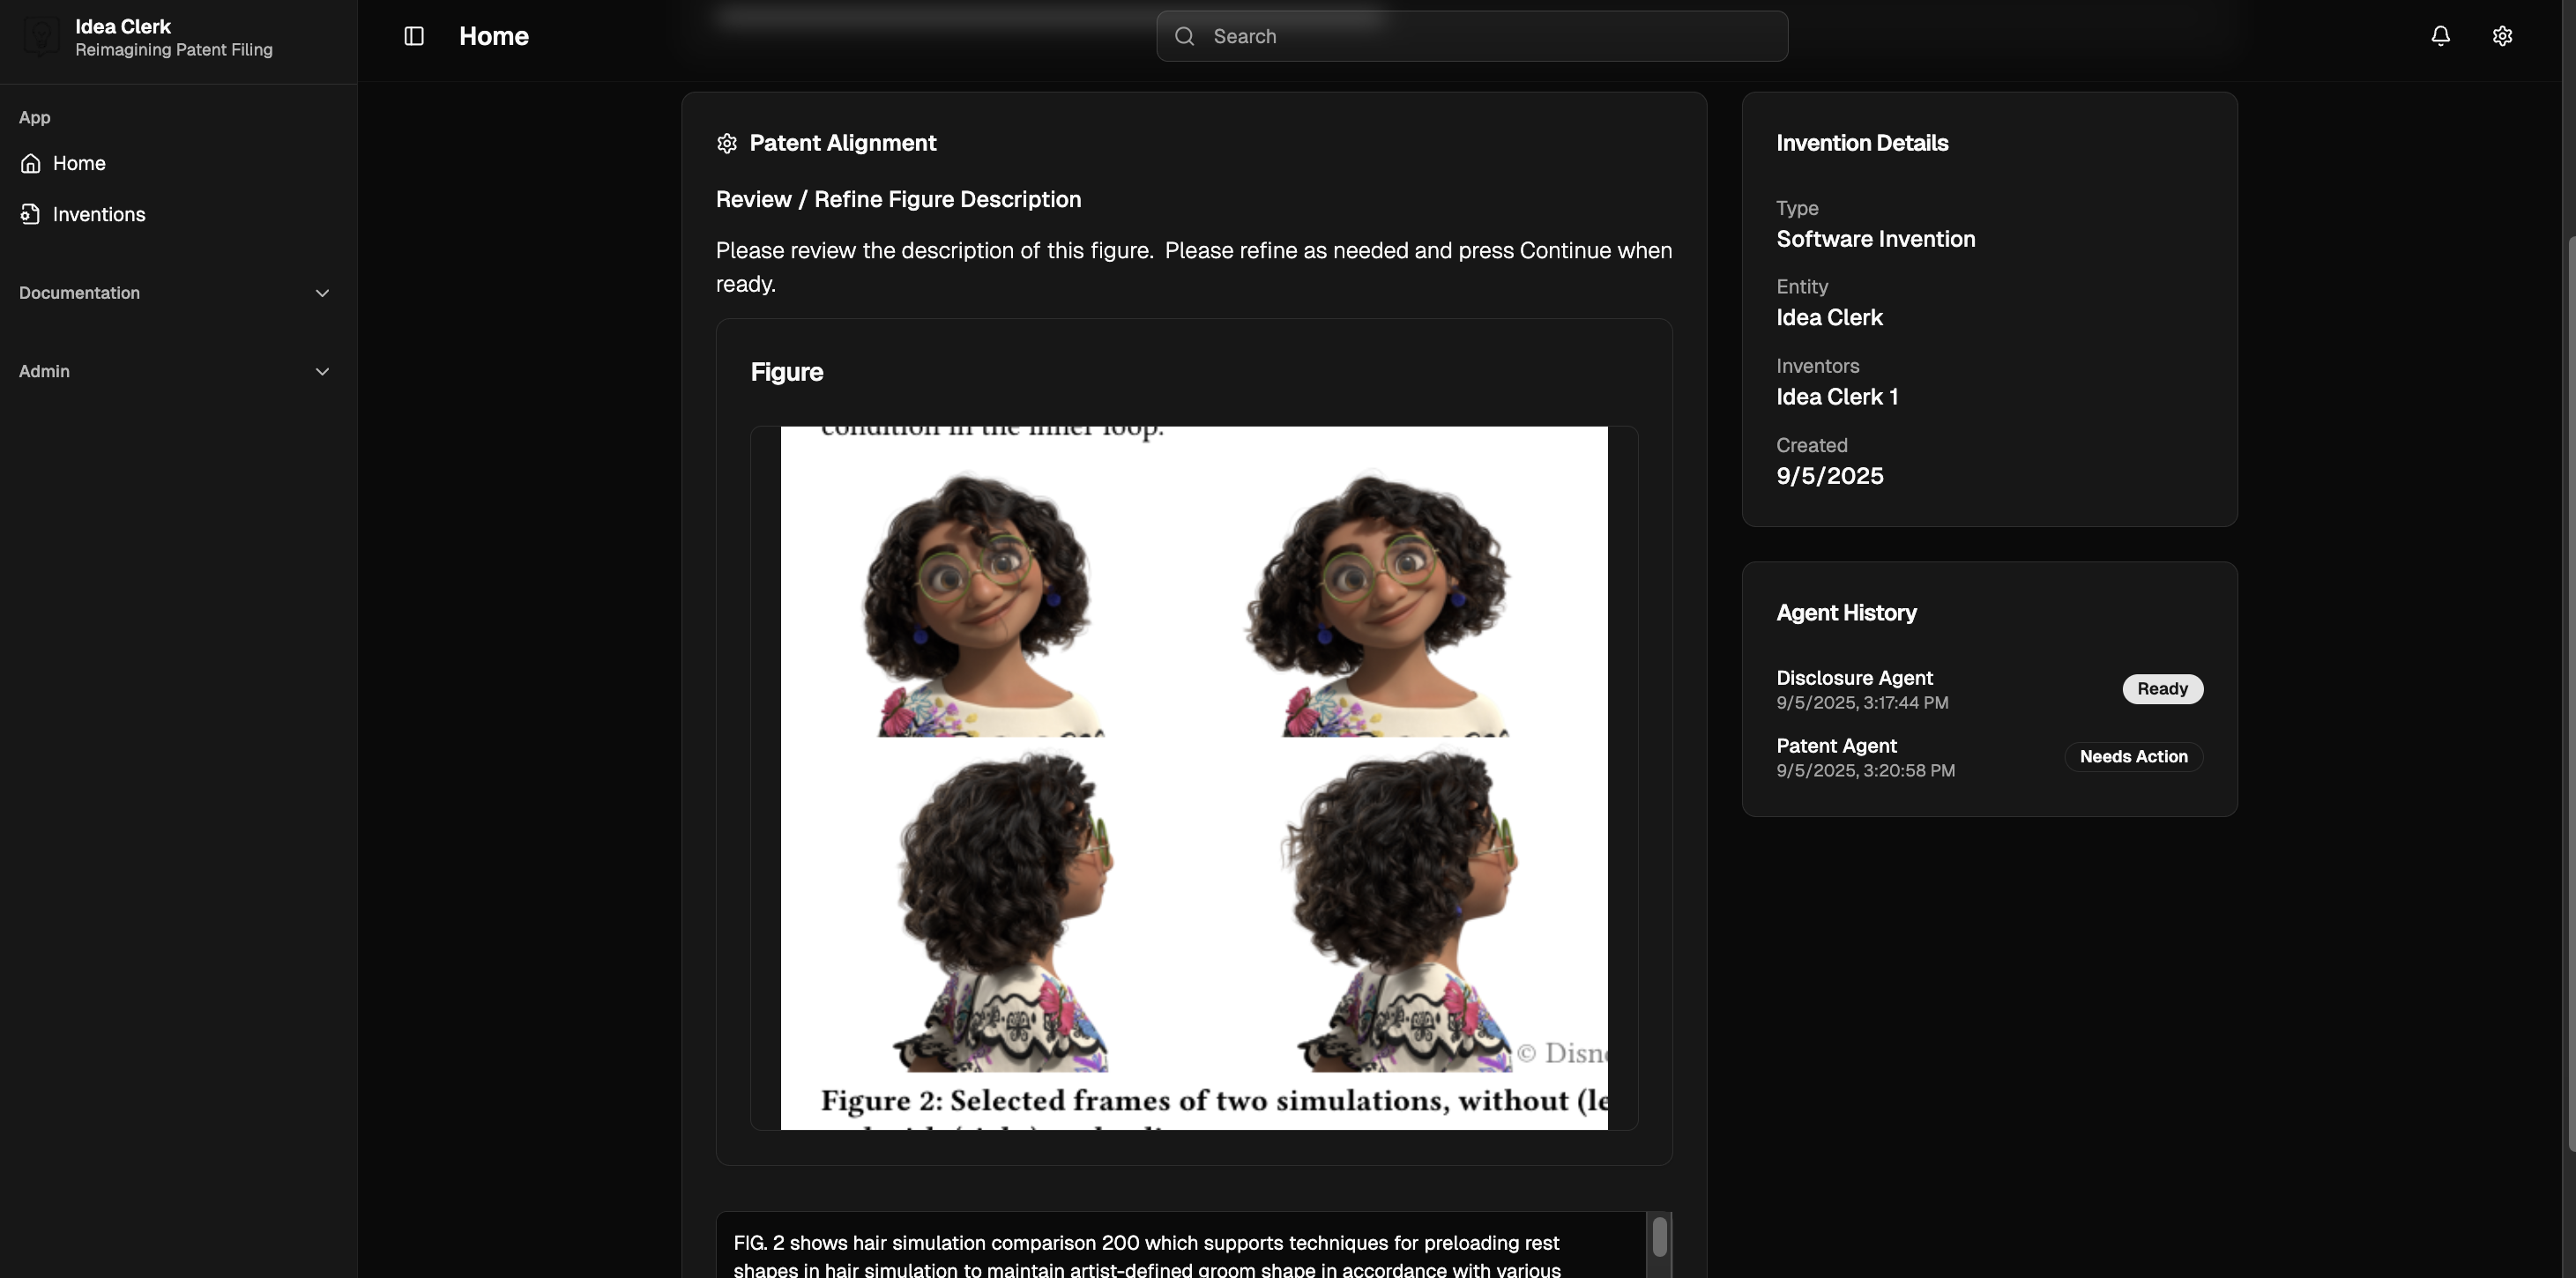The width and height of the screenshot is (2576, 1278).
Task: Select the Disclosure Agent history entry
Action: pyautogui.click(x=1989, y=689)
